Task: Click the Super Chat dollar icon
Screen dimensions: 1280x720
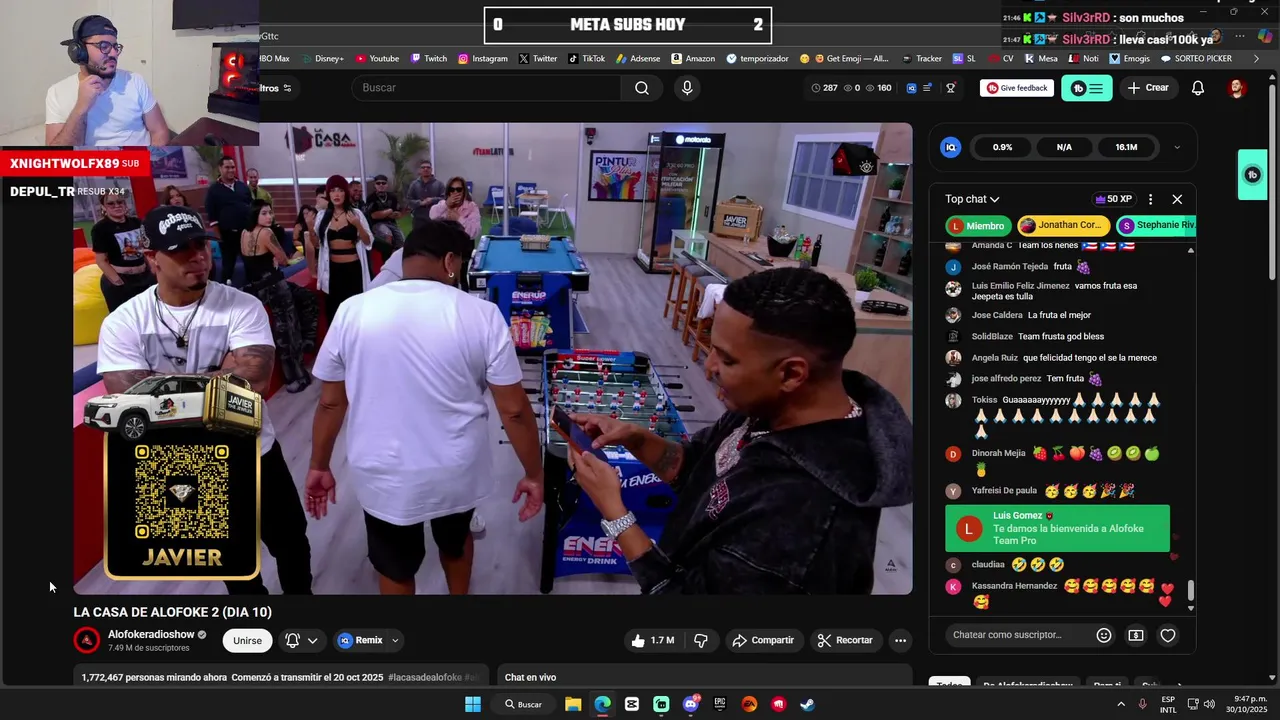Action: tap(1136, 635)
